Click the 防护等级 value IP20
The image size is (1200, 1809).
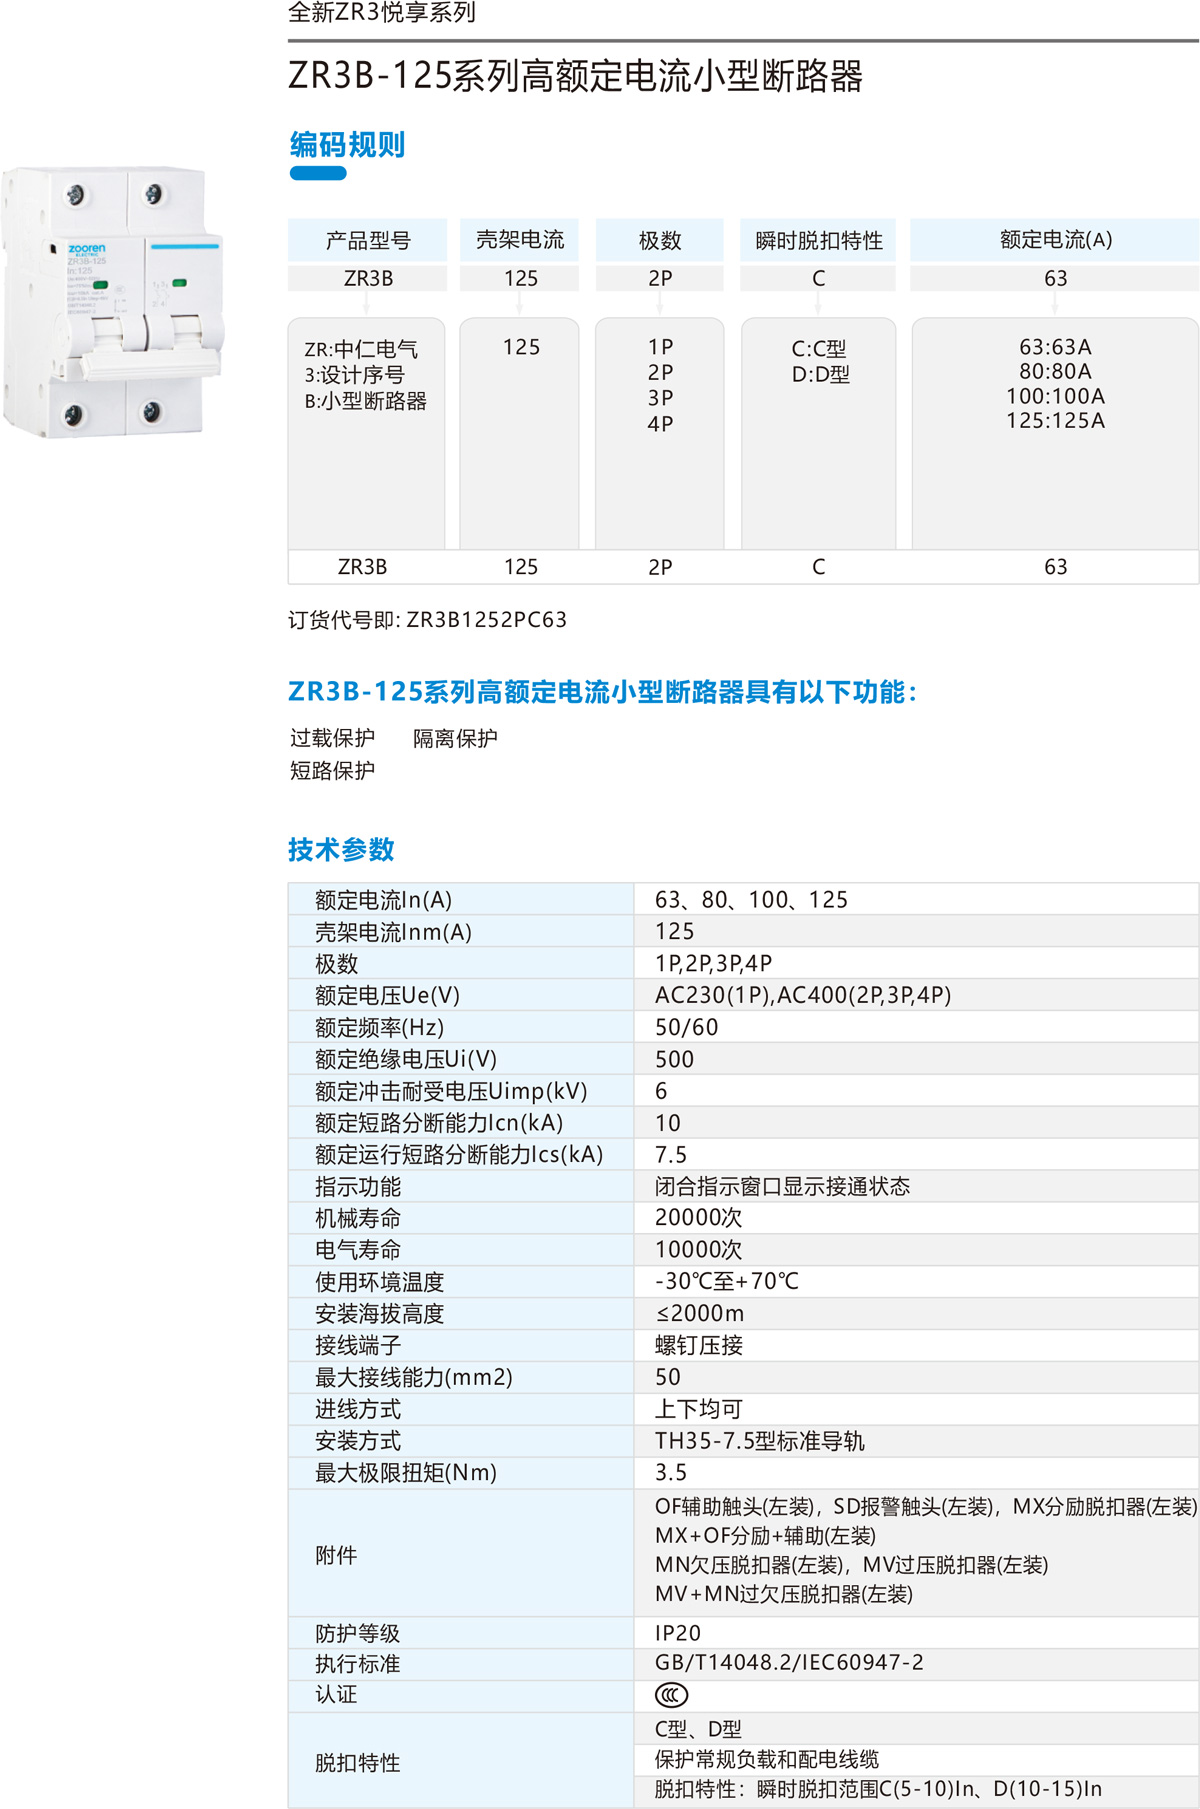point(678,1633)
